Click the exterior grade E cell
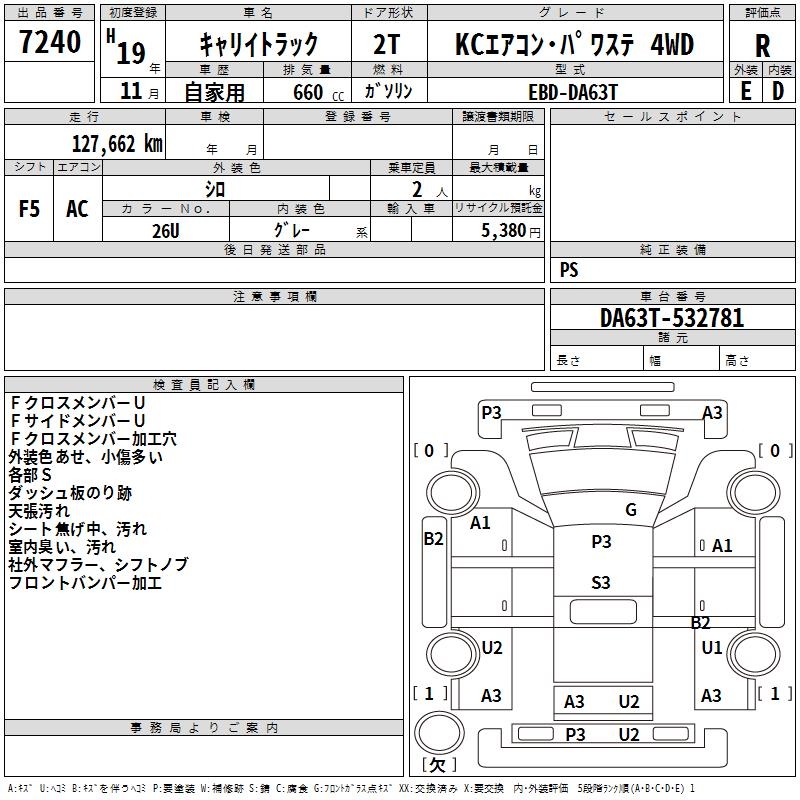This screenshot has height=800, width=800. (x=745, y=90)
